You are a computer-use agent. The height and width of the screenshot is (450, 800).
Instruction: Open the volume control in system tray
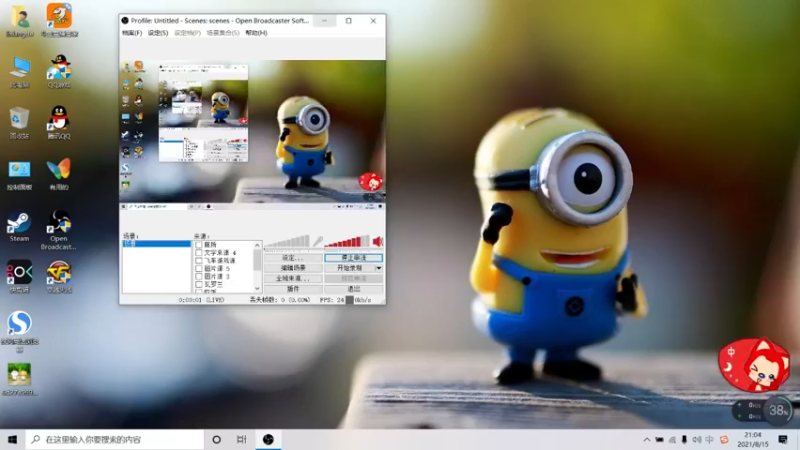[696, 439]
